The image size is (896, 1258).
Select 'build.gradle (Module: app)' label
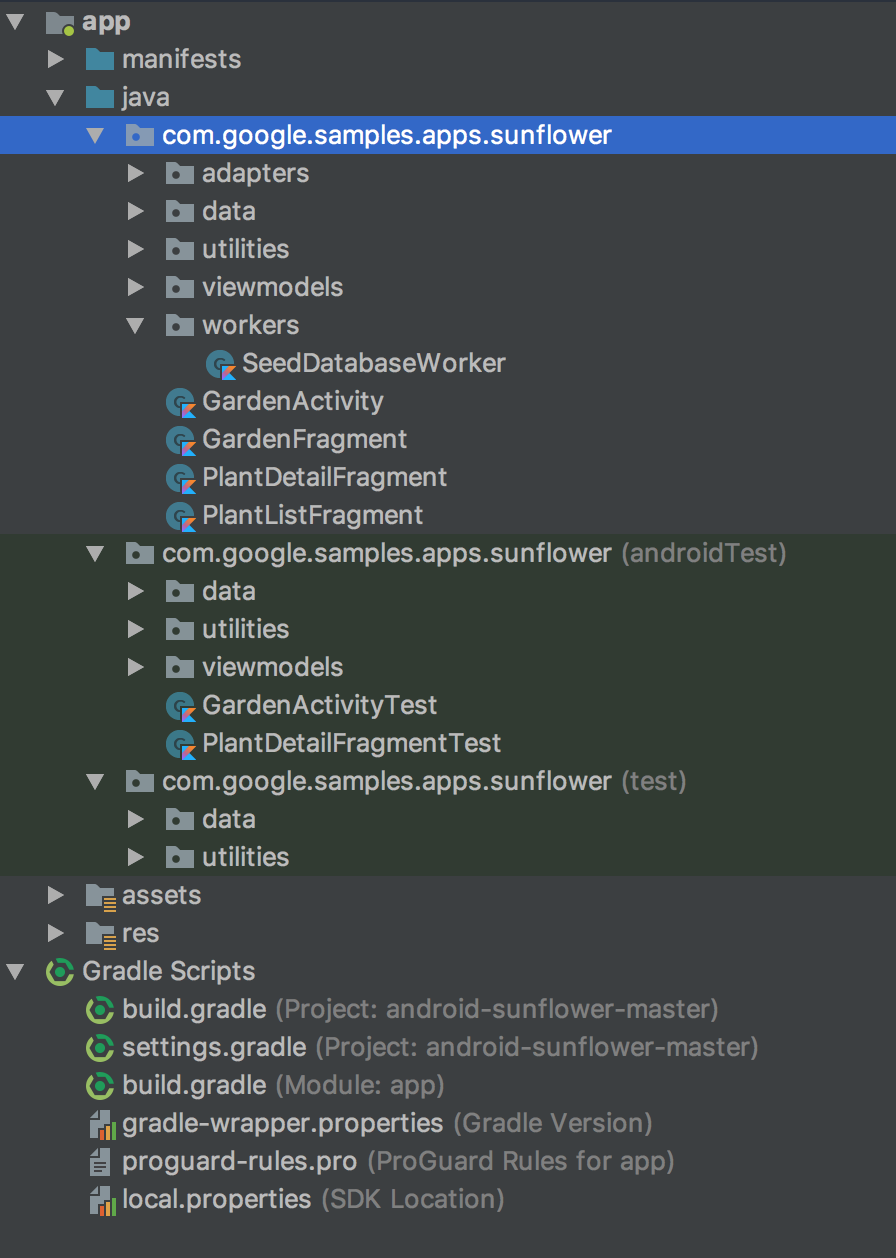click(x=283, y=1085)
